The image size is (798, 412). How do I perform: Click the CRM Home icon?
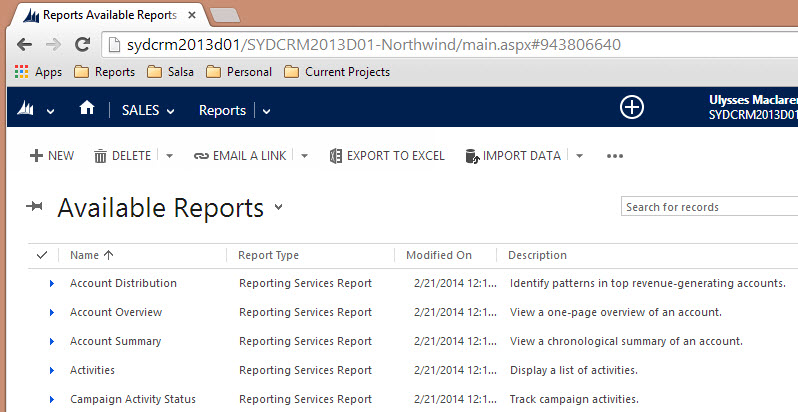point(87,109)
